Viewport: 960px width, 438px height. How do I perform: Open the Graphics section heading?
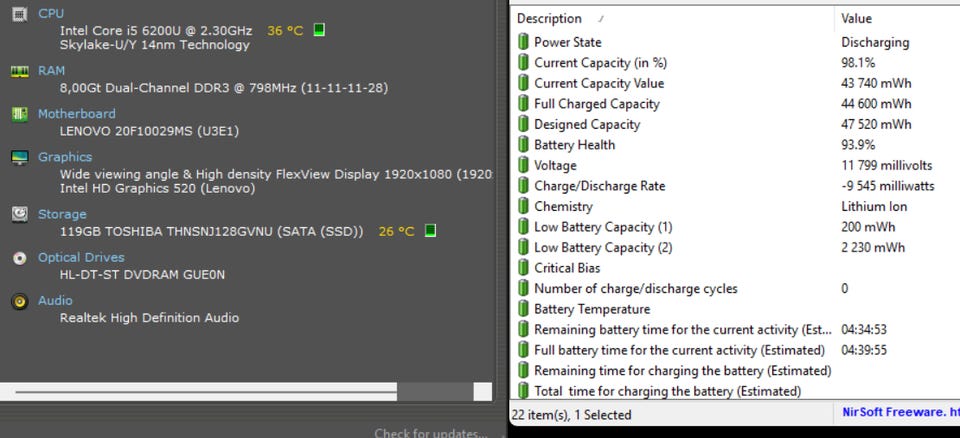tap(65, 157)
